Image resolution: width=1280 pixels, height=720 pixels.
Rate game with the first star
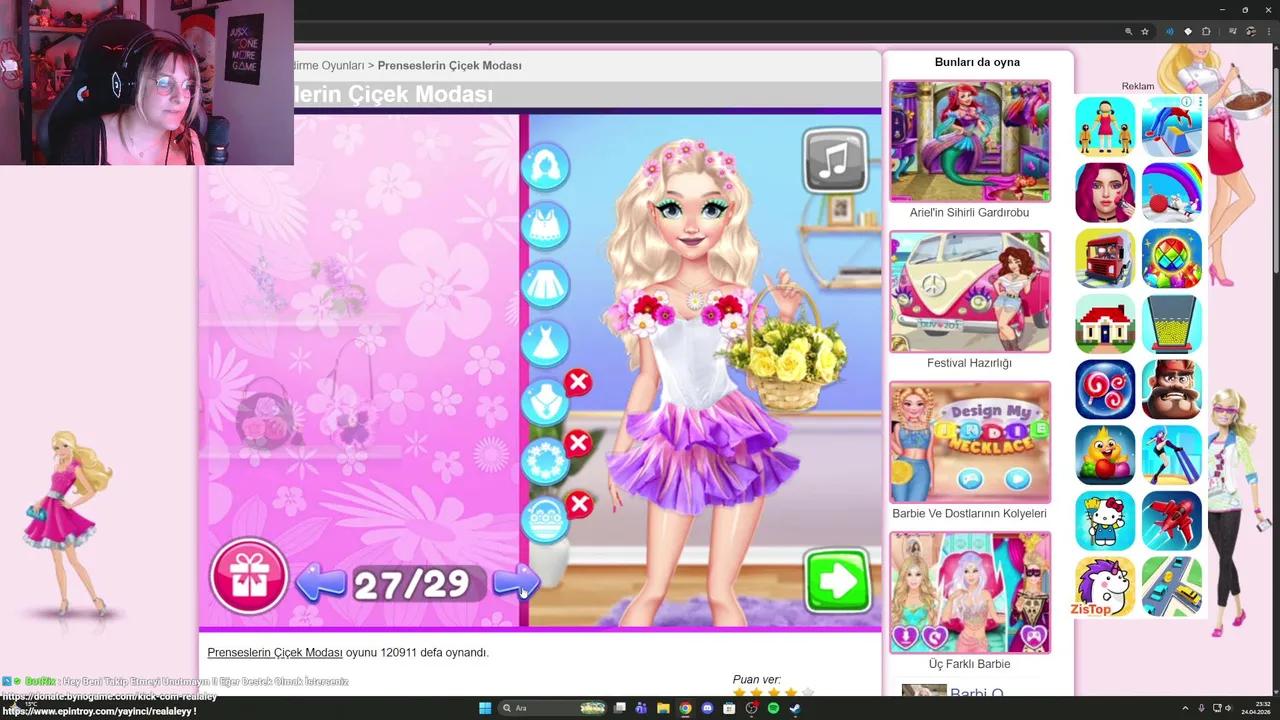click(740, 692)
